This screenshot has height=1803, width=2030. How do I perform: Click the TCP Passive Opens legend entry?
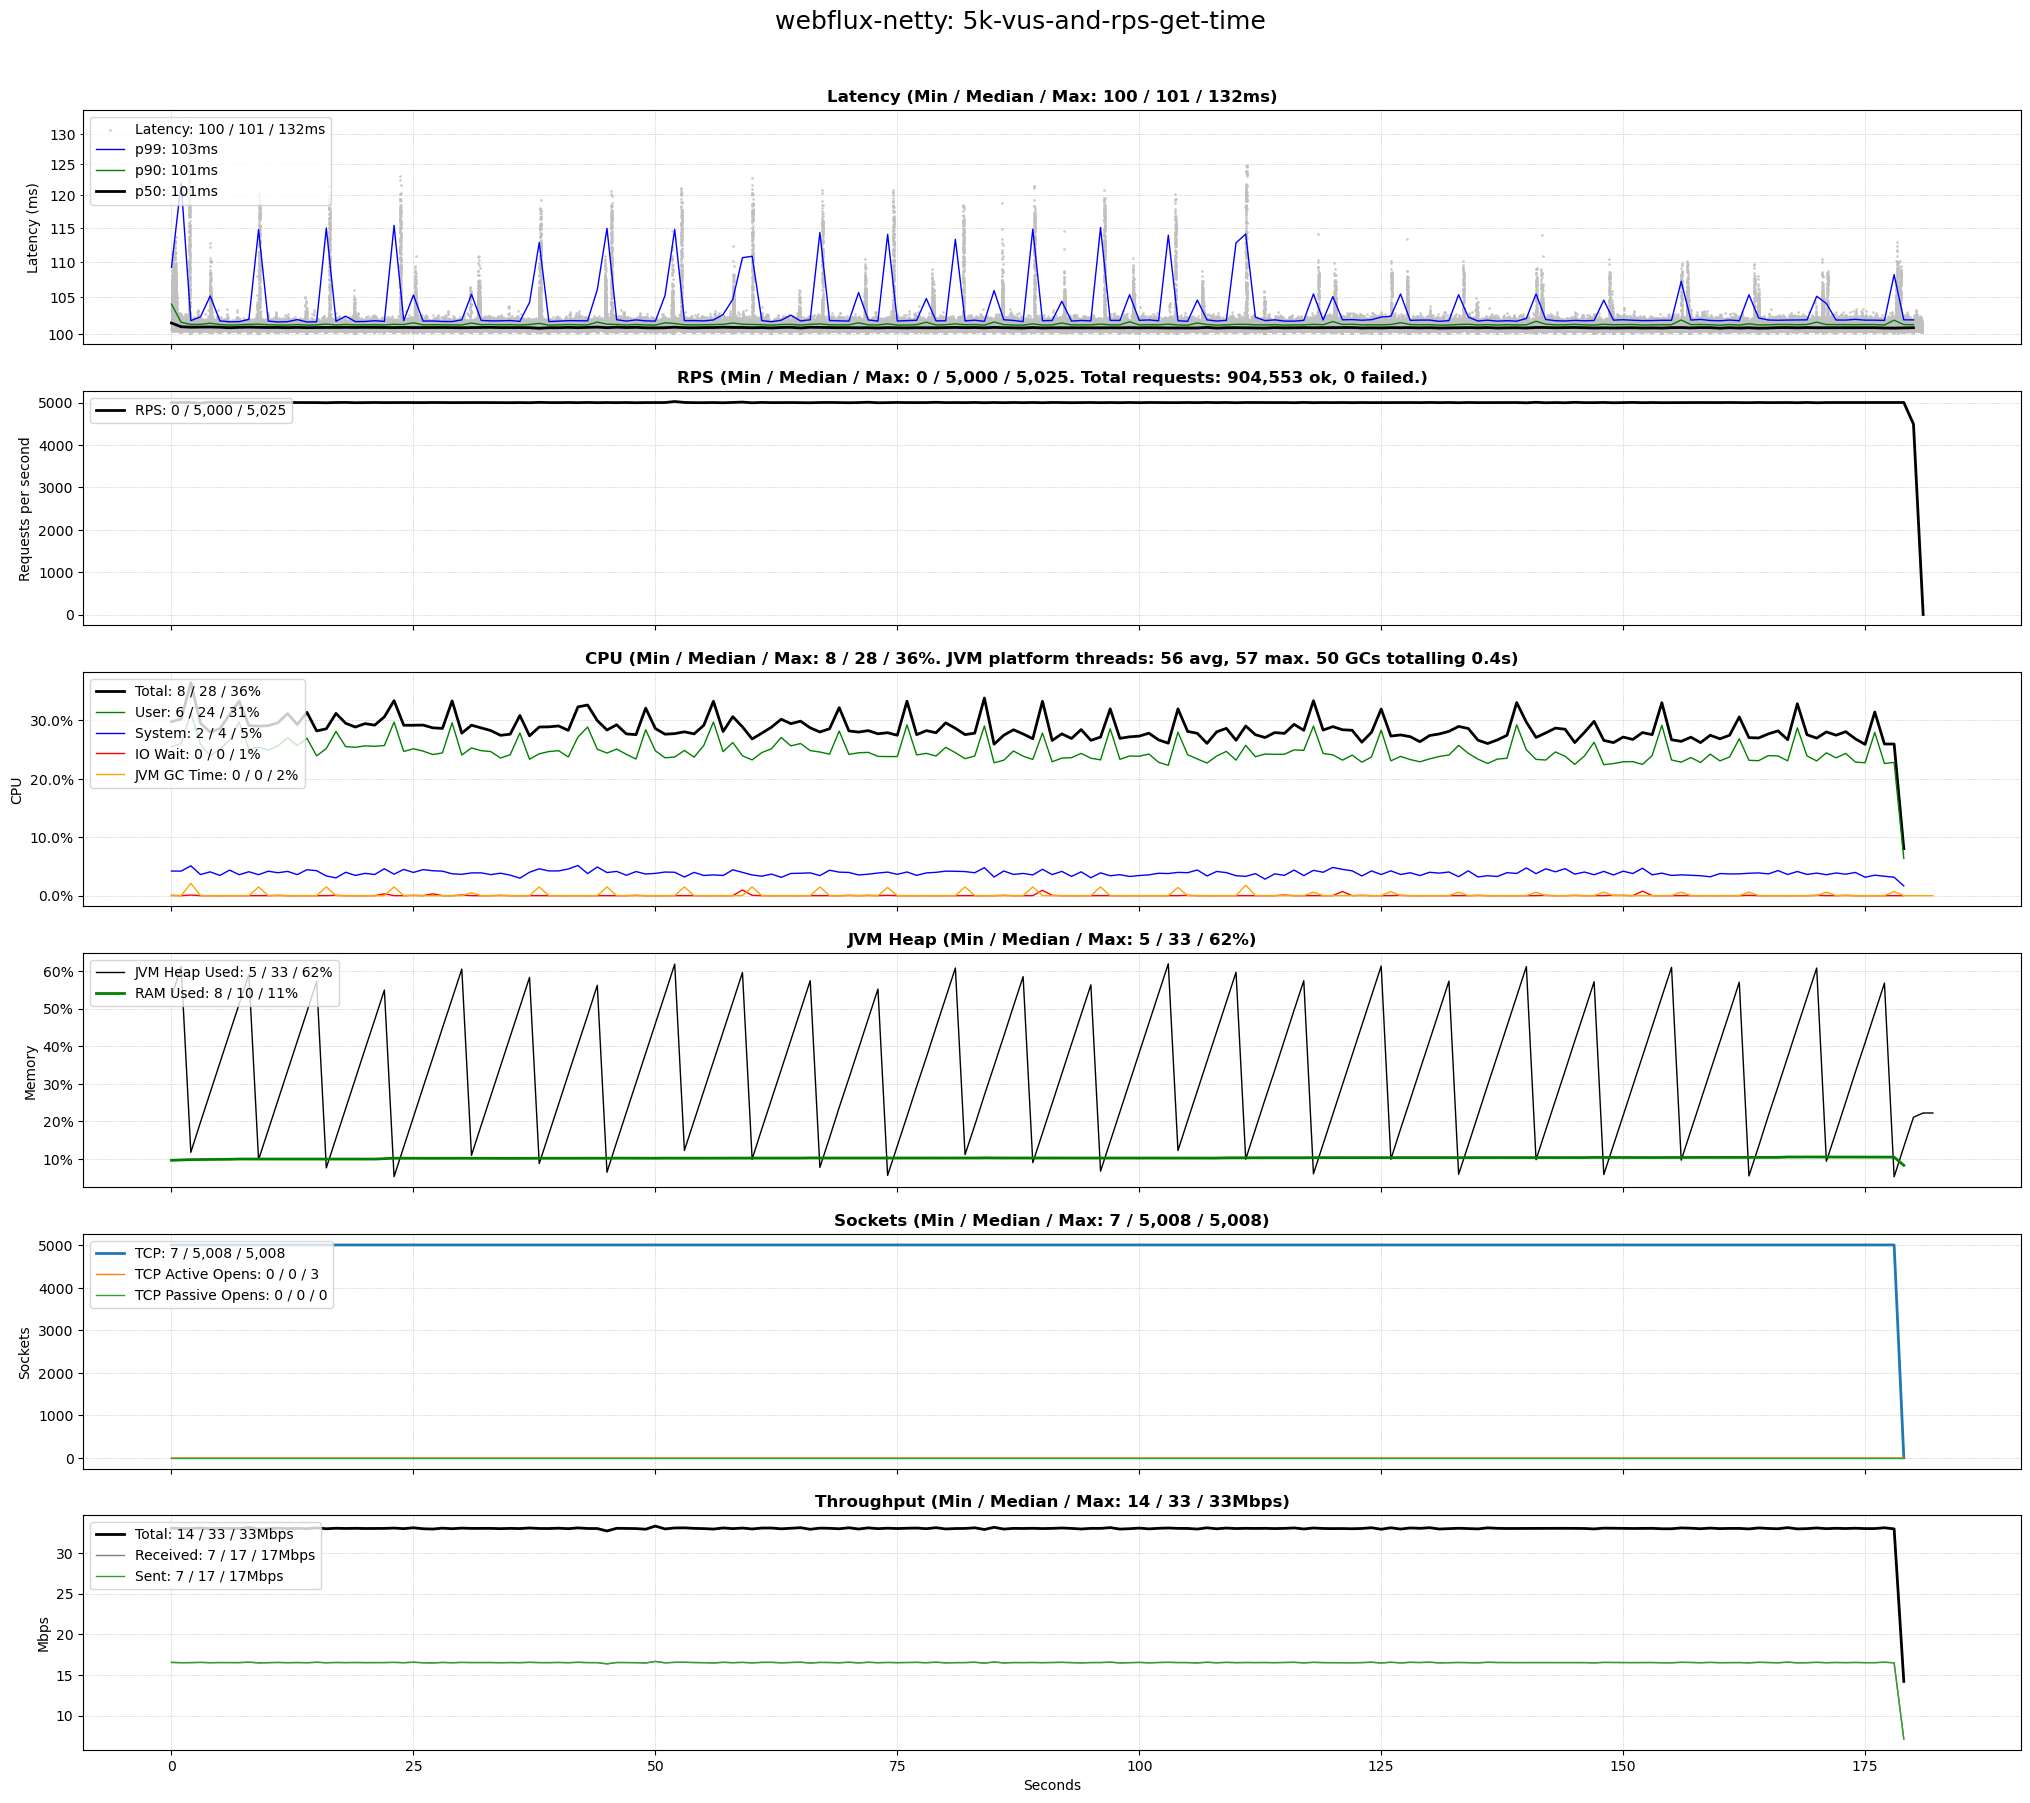point(230,1296)
